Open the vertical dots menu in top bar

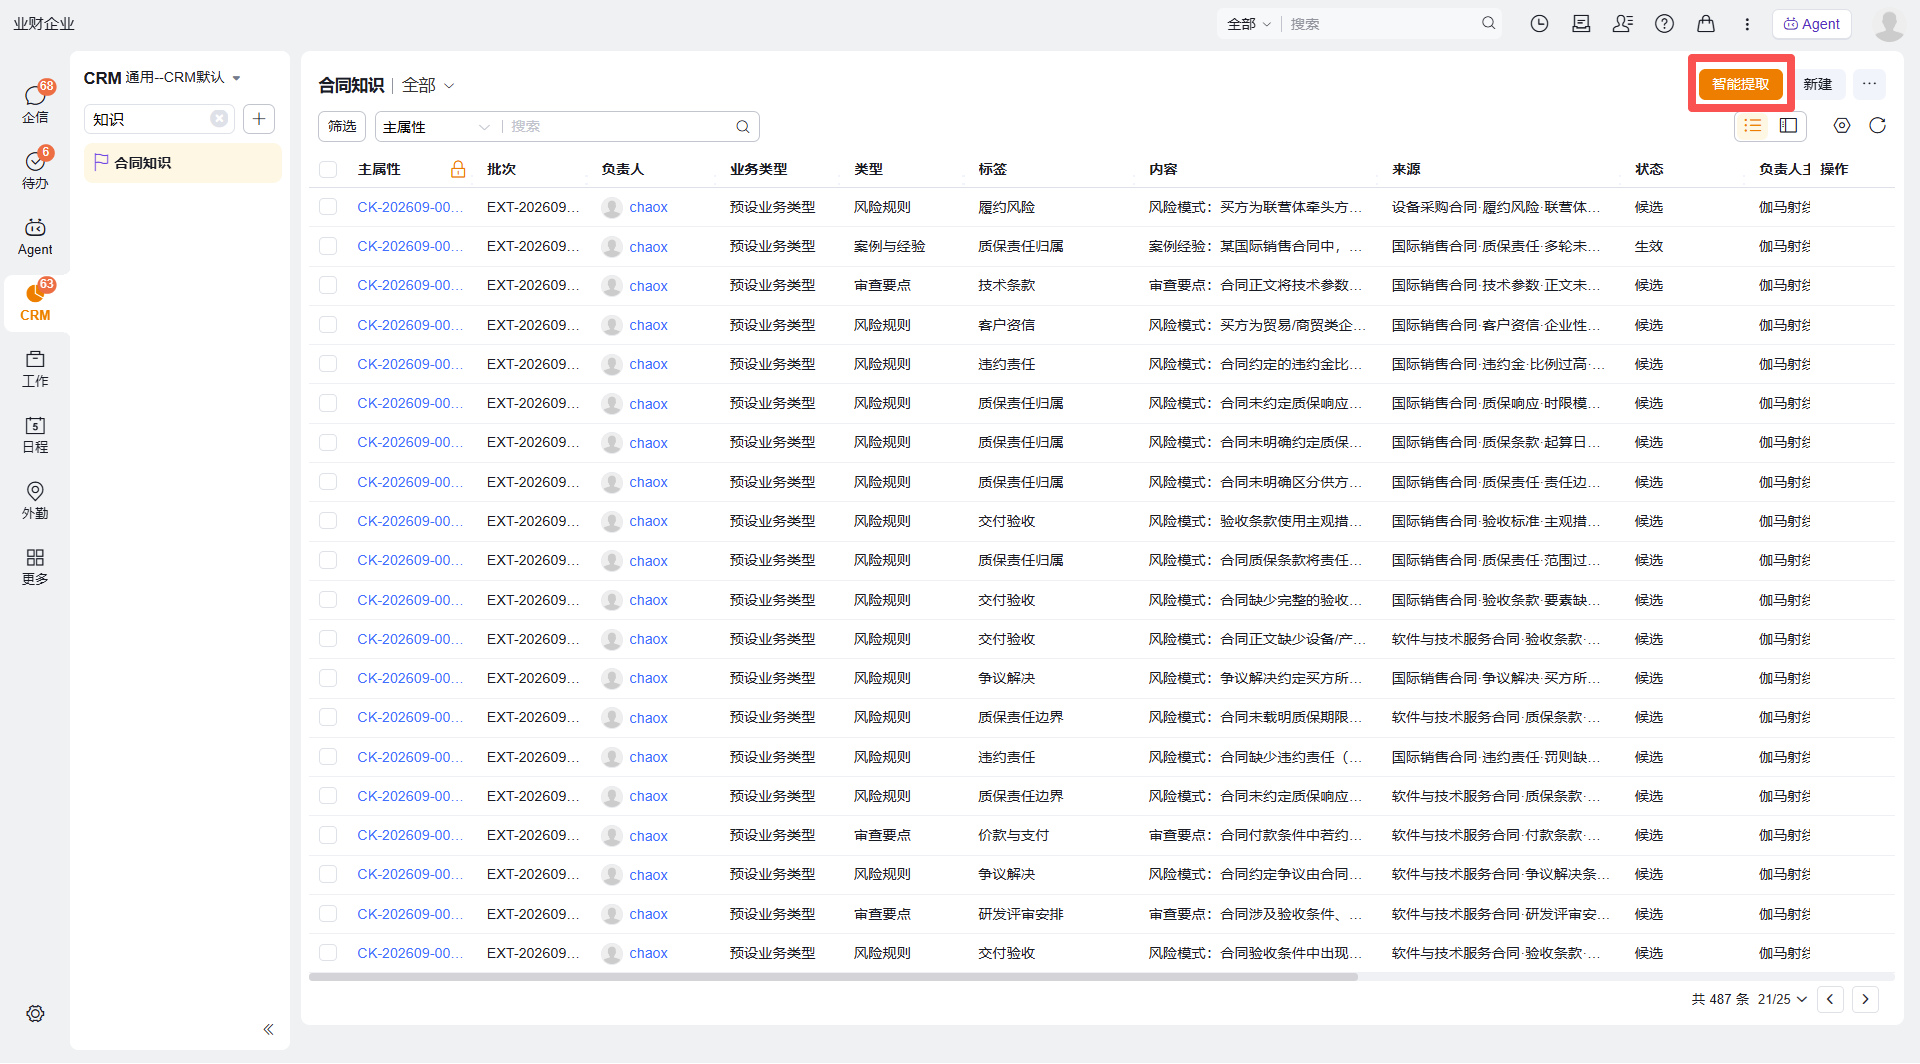1747,24
